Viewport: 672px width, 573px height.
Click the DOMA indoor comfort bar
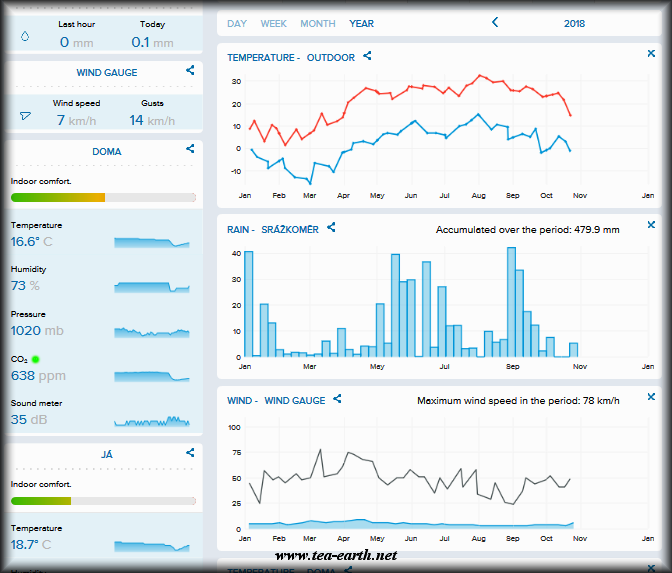point(103,198)
